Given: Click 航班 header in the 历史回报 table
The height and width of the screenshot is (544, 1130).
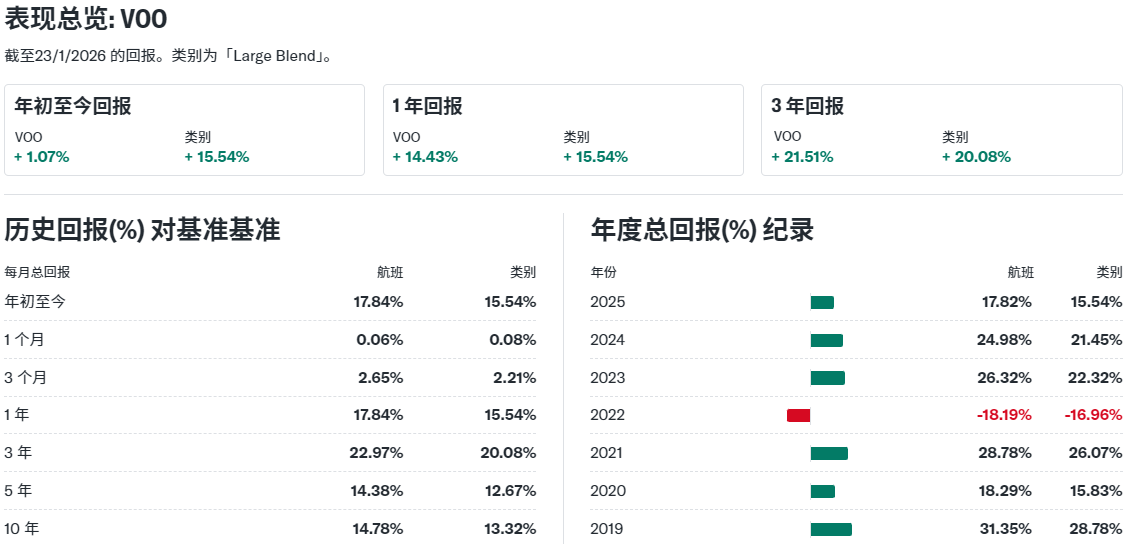Looking at the screenshot, I should point(390,272).
